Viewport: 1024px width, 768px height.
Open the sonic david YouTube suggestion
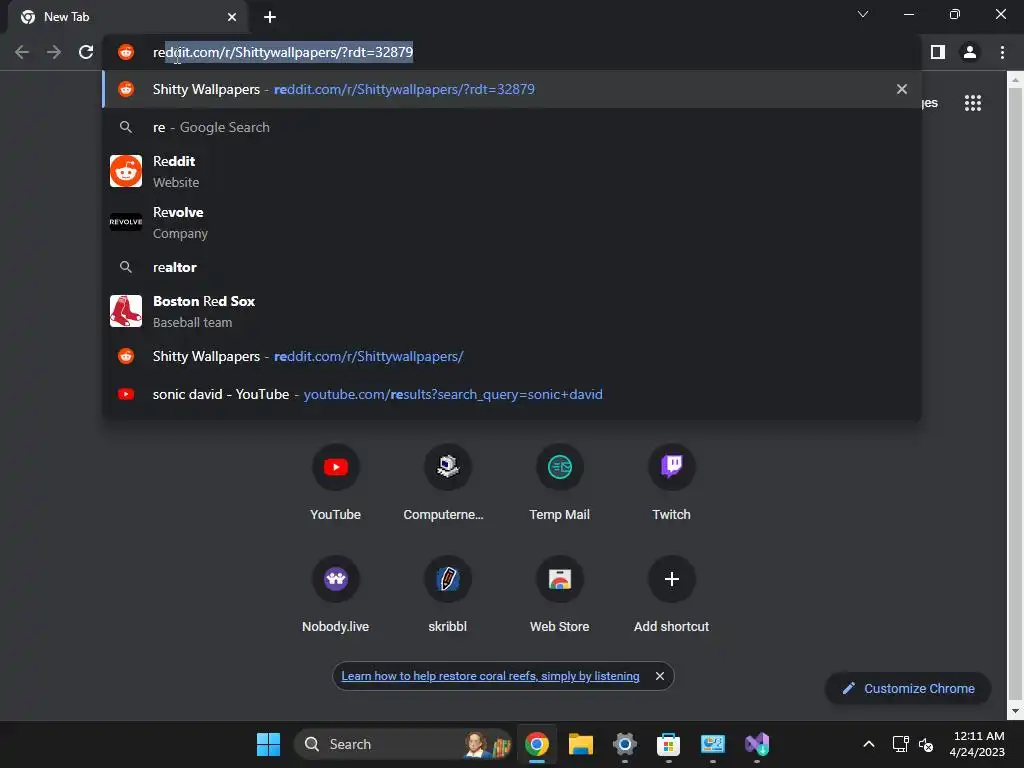click(x=512, y=394)
